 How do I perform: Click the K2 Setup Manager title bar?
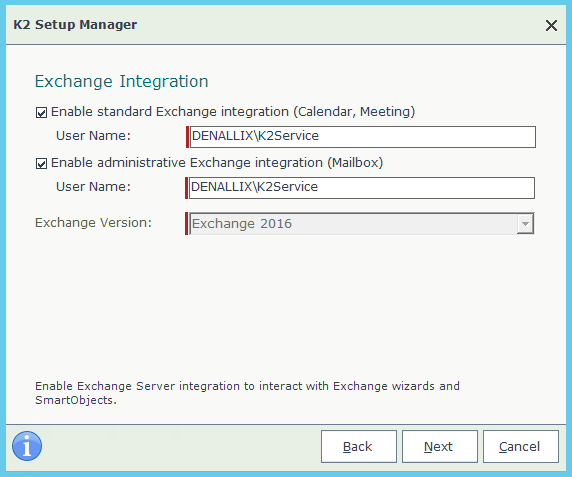coord(274,25)
